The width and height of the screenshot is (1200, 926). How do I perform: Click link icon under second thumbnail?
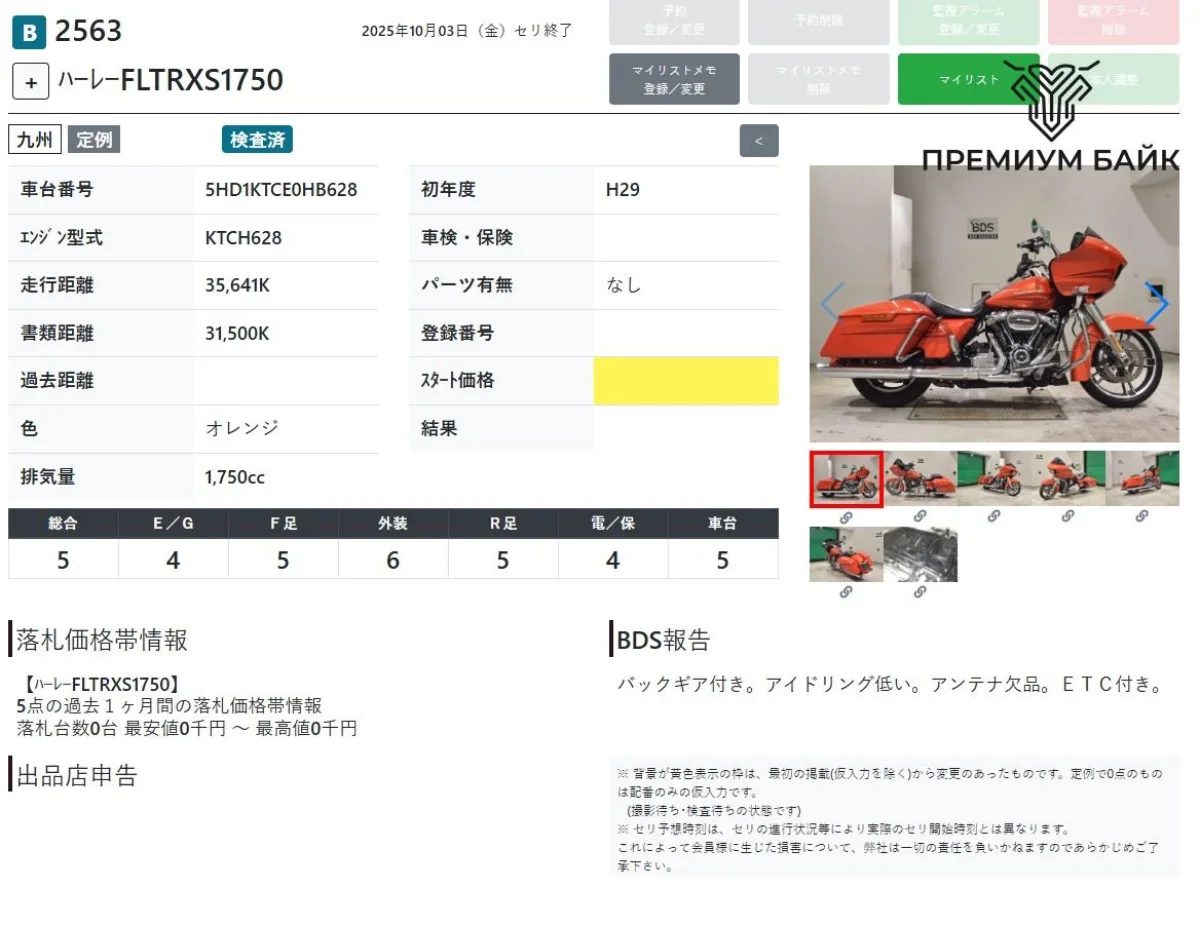point(920,517)
